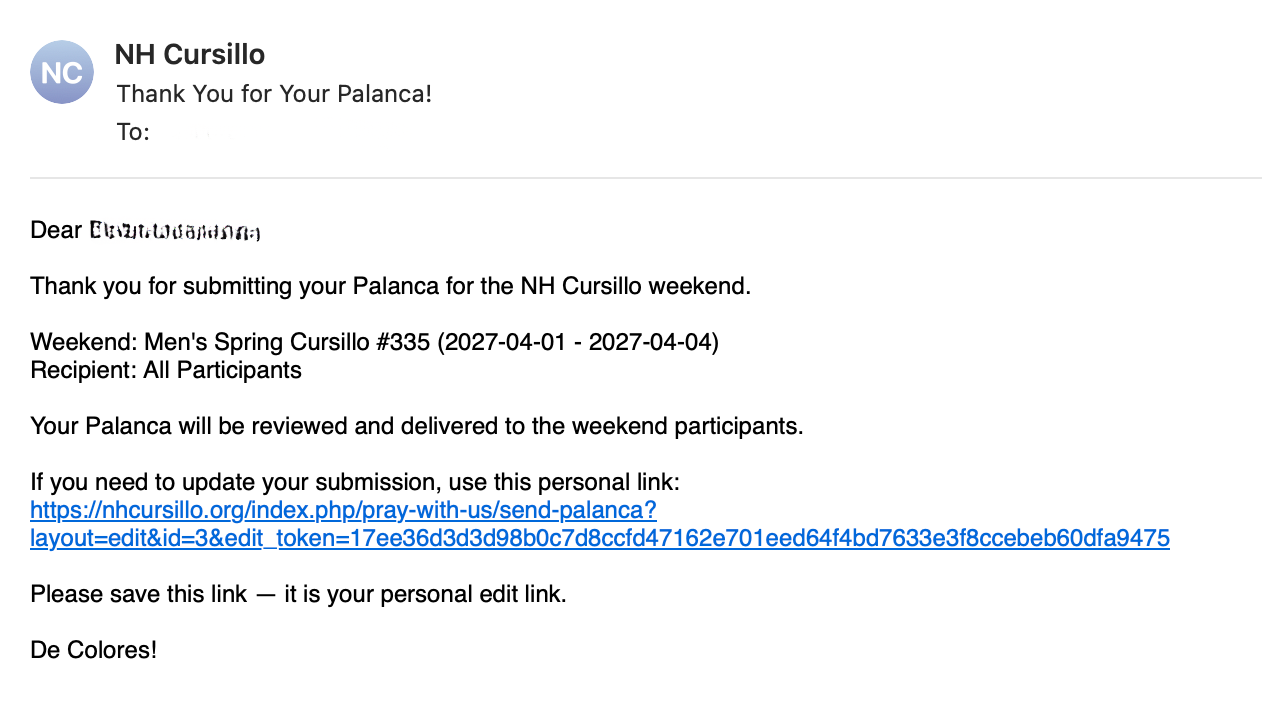Screen dimensions: 1262x726
Task: Open the nhcursillo.org send-palanca link
Action: pos(343,511)
